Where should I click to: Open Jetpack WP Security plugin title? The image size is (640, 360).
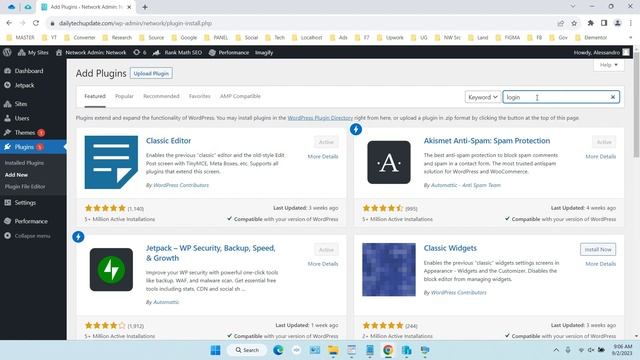click(x=211, y=253)
